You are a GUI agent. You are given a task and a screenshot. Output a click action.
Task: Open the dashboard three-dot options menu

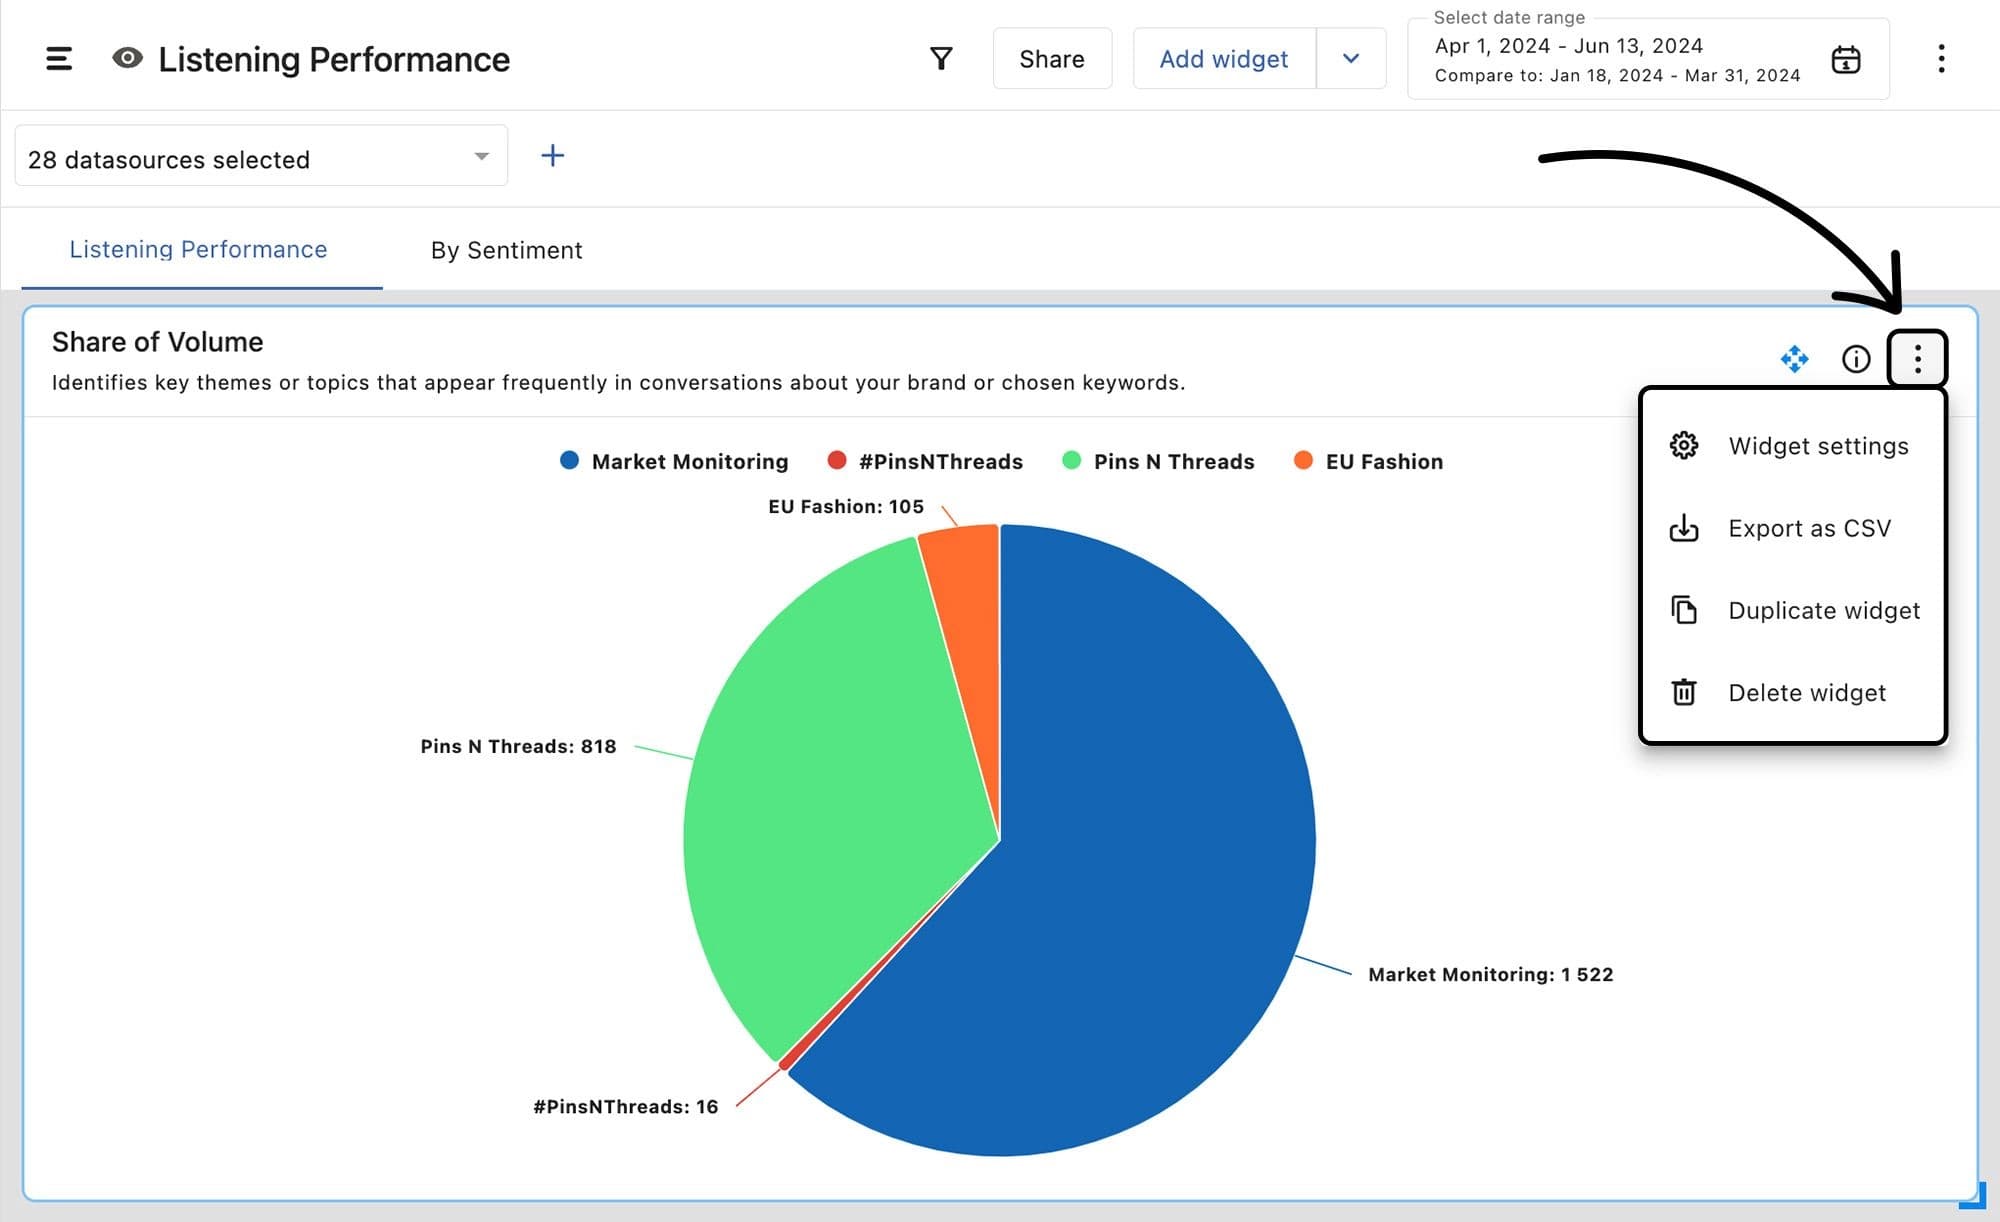1941,59
